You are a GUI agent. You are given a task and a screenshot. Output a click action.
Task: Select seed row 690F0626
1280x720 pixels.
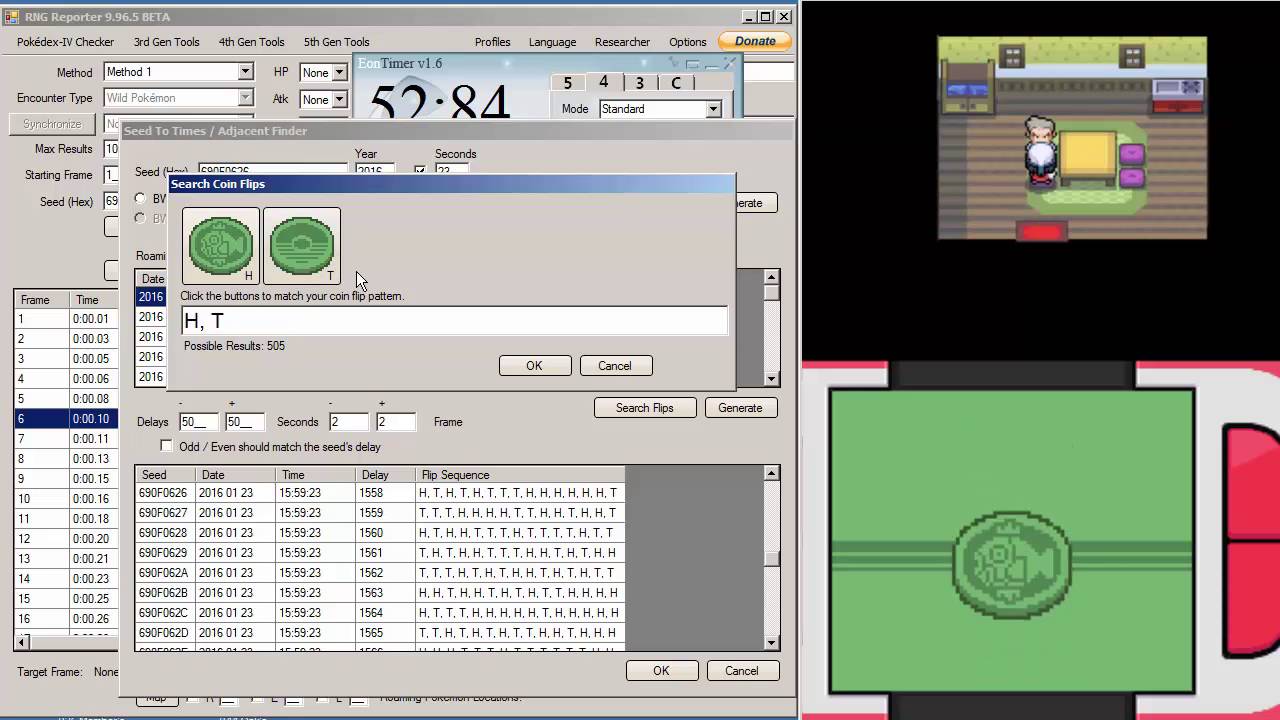[x=380, y=493]
